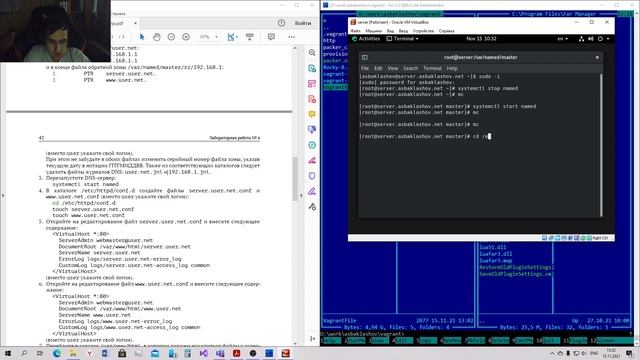Open the Машина menu in VirtualBox window
640x360 pixels.
373,31
